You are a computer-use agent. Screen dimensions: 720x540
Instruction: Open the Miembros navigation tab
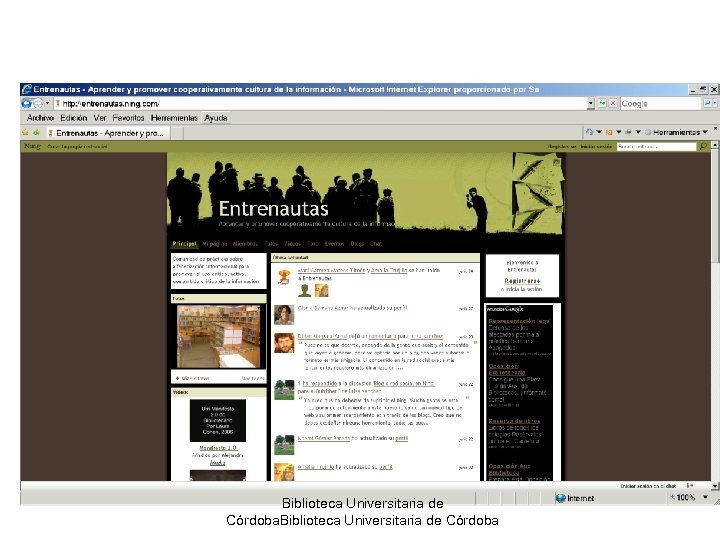point(245,244)
